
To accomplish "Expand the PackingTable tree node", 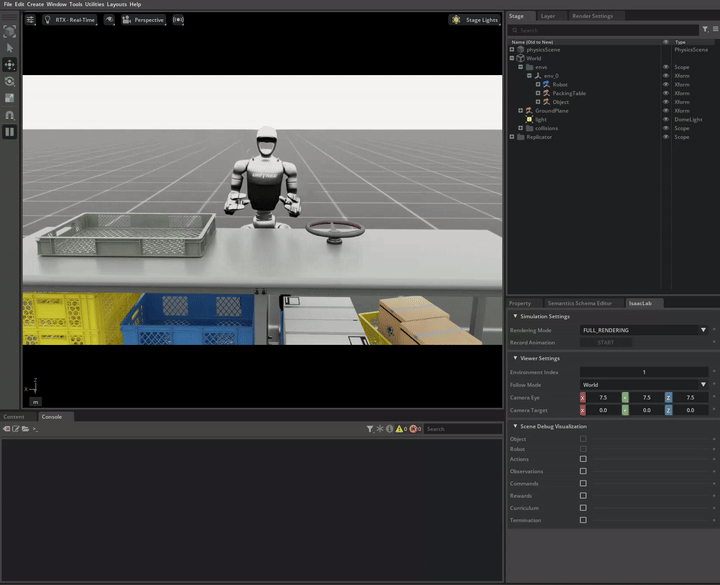I will [538, 93].
